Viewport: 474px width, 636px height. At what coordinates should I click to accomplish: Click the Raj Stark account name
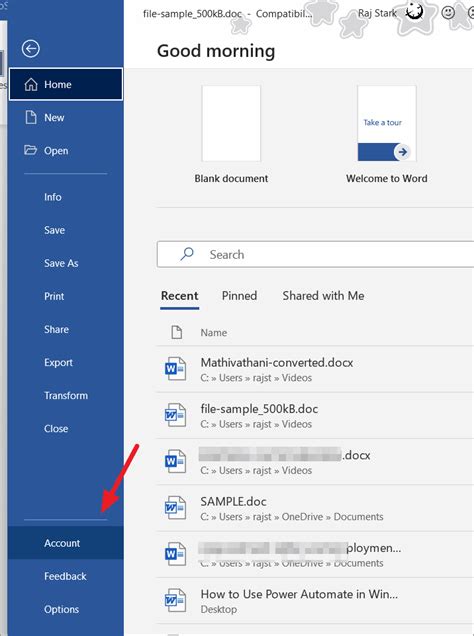(x=377, y=13)
